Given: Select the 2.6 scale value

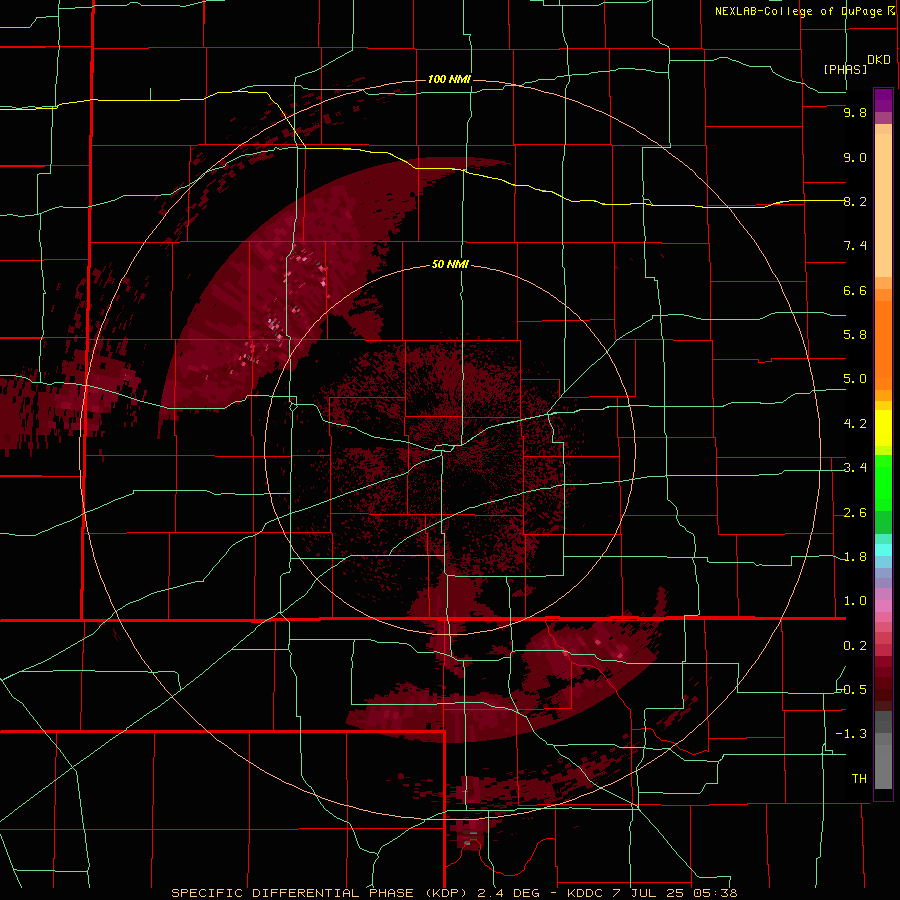Looking at the screenshot, I should tap(855, 513).
